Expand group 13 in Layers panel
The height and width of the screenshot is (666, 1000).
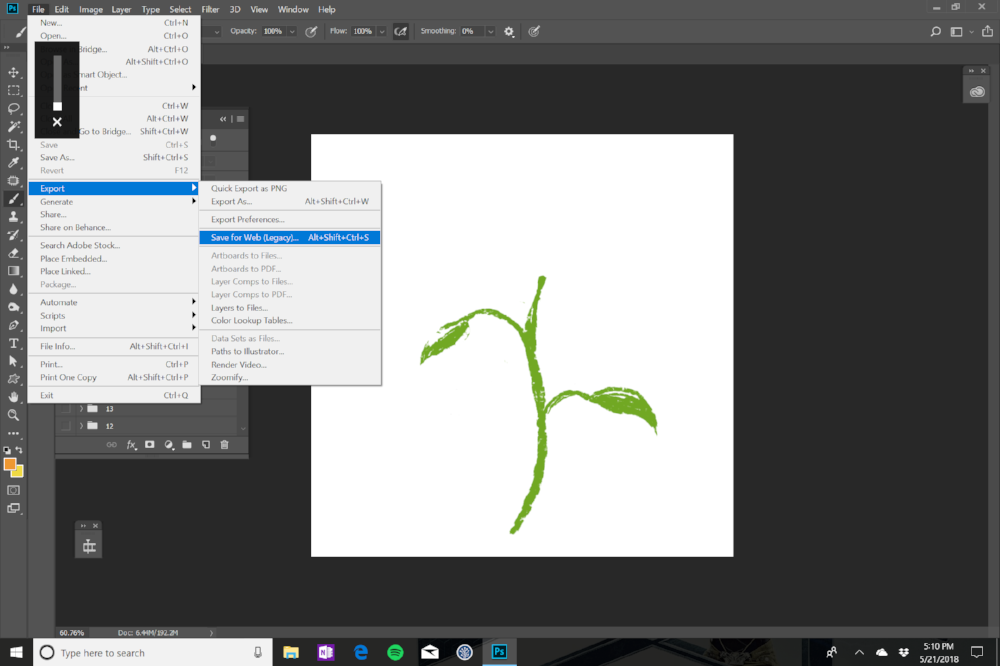coord(81,408)
